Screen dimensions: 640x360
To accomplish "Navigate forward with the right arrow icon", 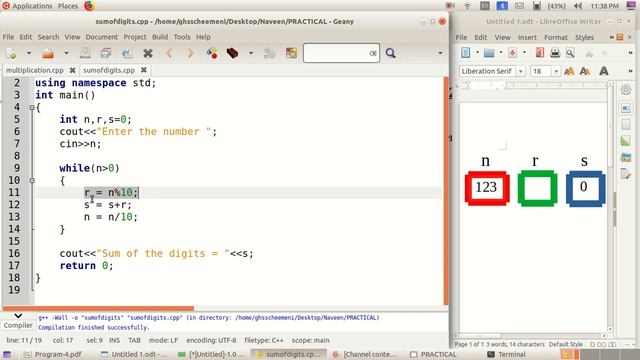I will (x=190, y=53).
